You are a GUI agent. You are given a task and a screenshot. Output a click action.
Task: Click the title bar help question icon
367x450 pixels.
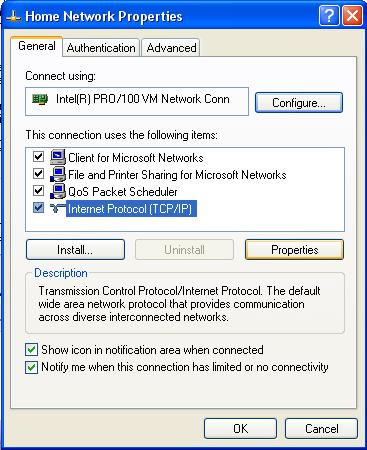point(329,15)
